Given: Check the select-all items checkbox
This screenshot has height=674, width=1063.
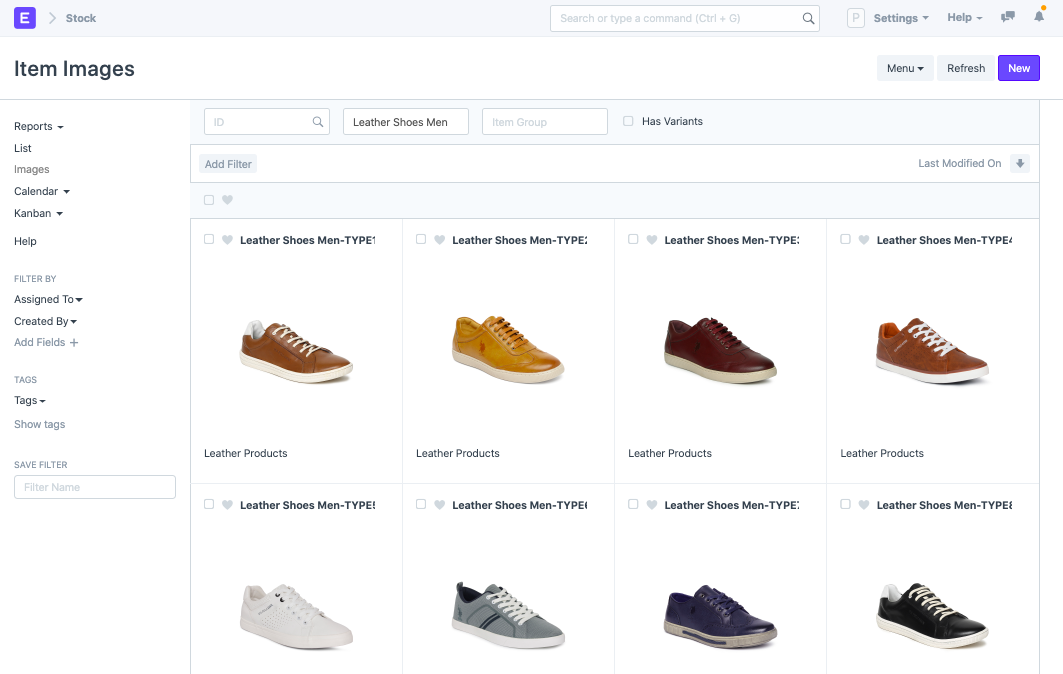Looking at the screenshot, I should pos(209,200).
